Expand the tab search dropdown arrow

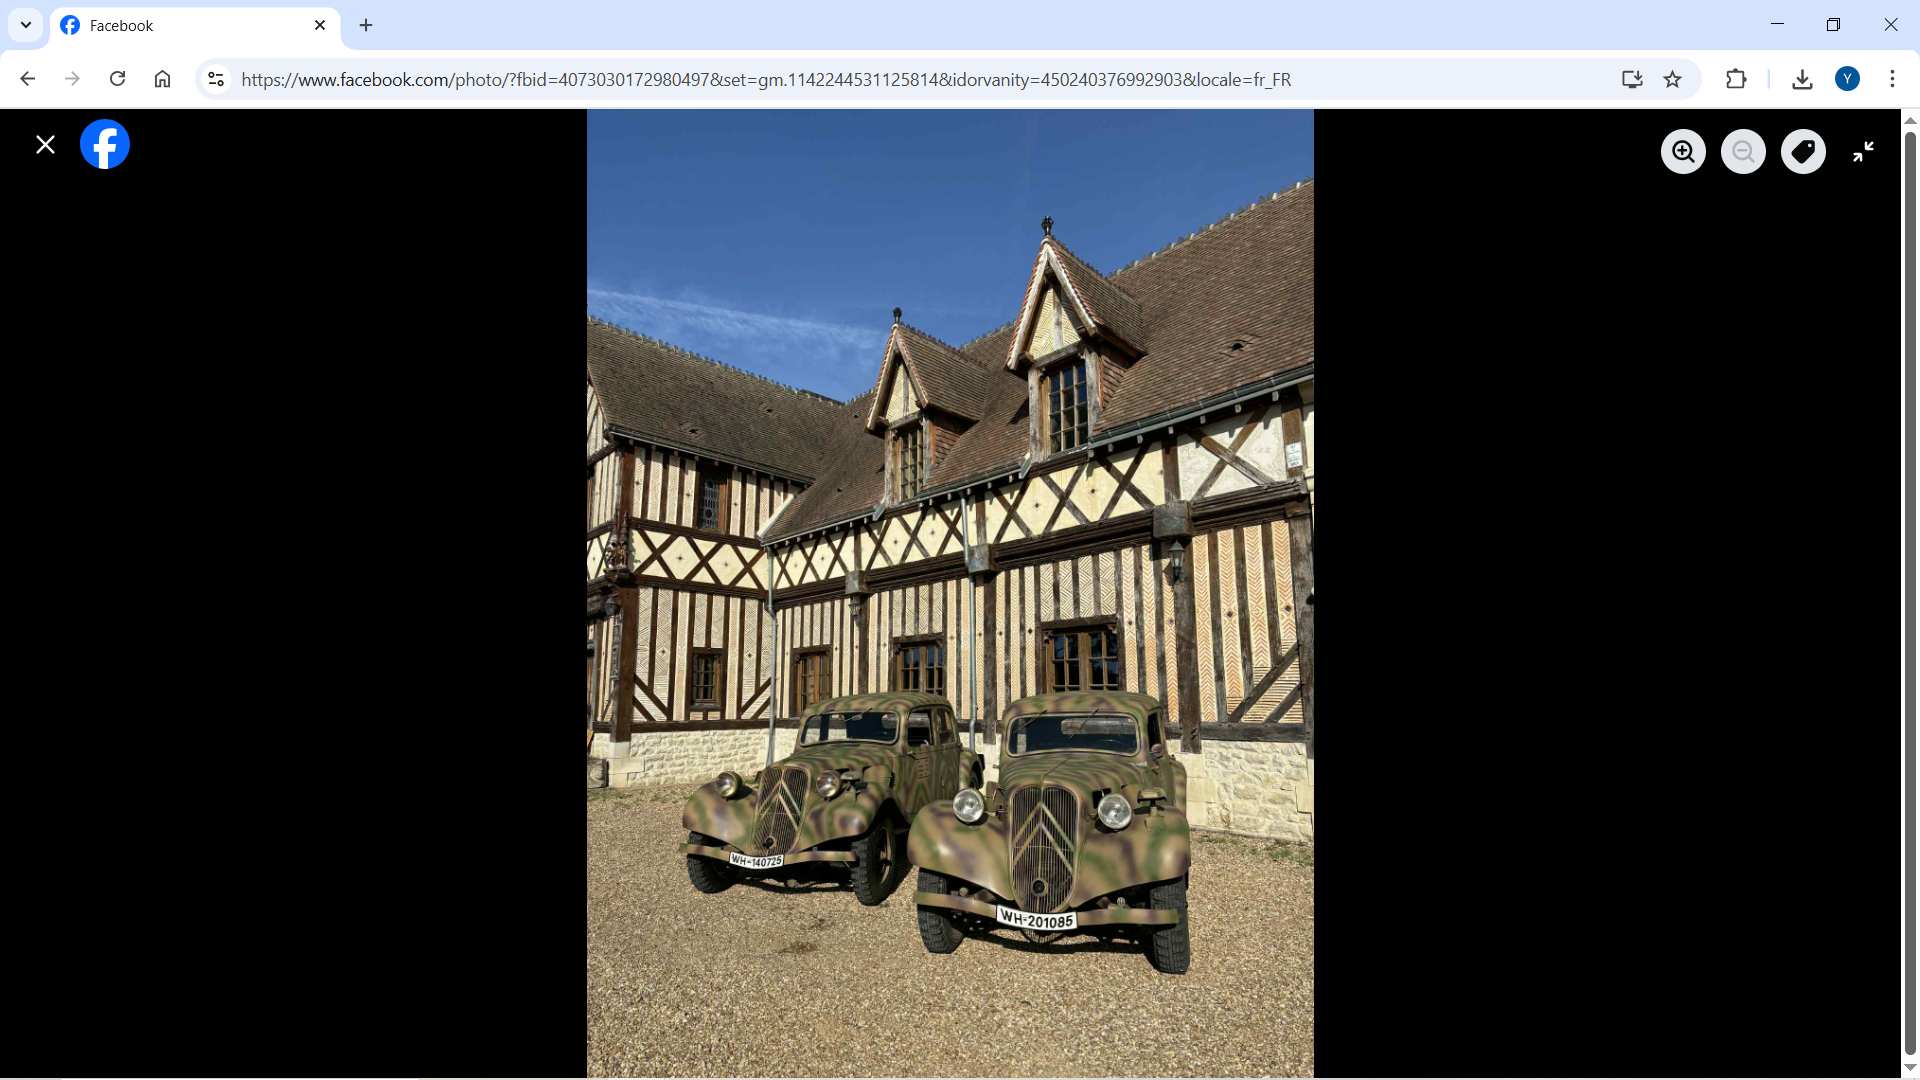tap(26, 25)
